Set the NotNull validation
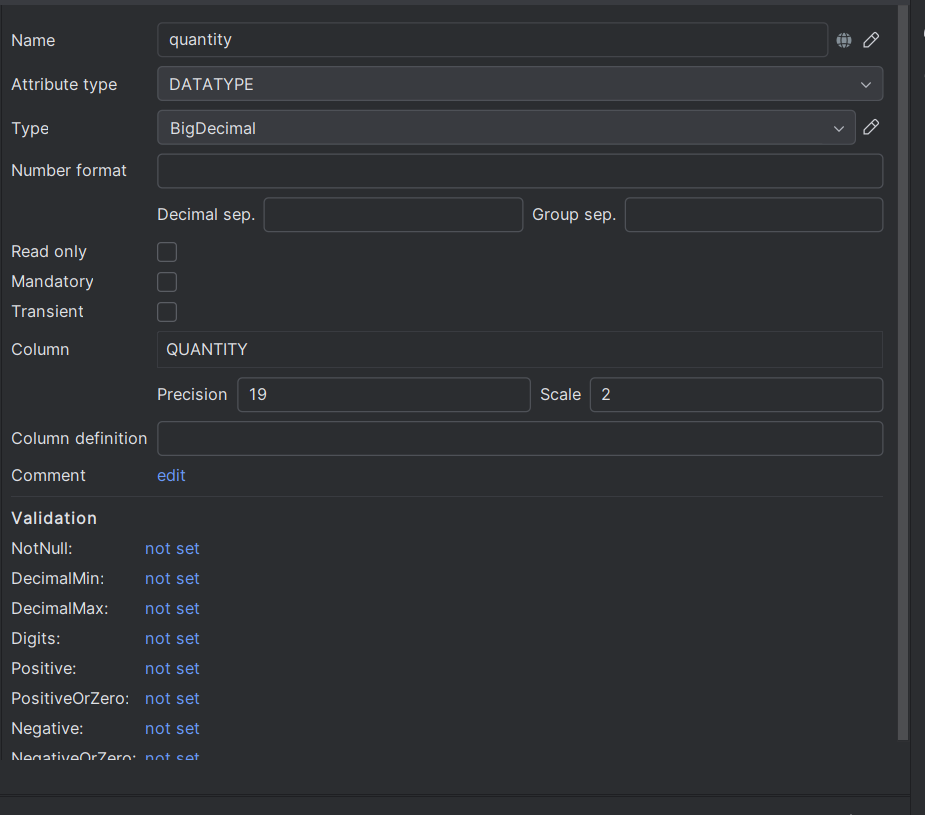 point(172,548)
